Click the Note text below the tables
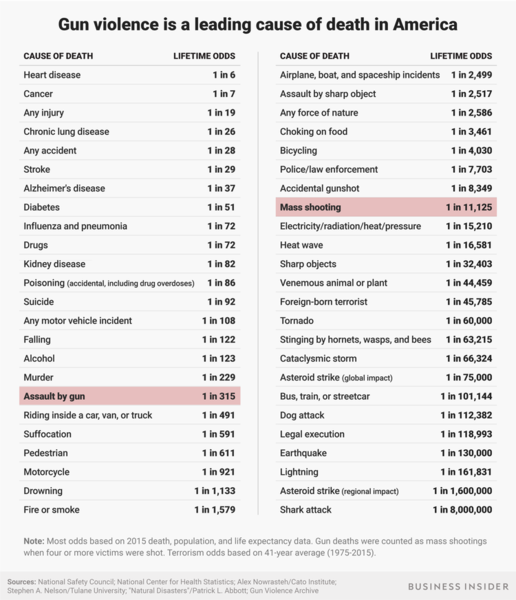516x600 pixels. (x=255, y=547)
